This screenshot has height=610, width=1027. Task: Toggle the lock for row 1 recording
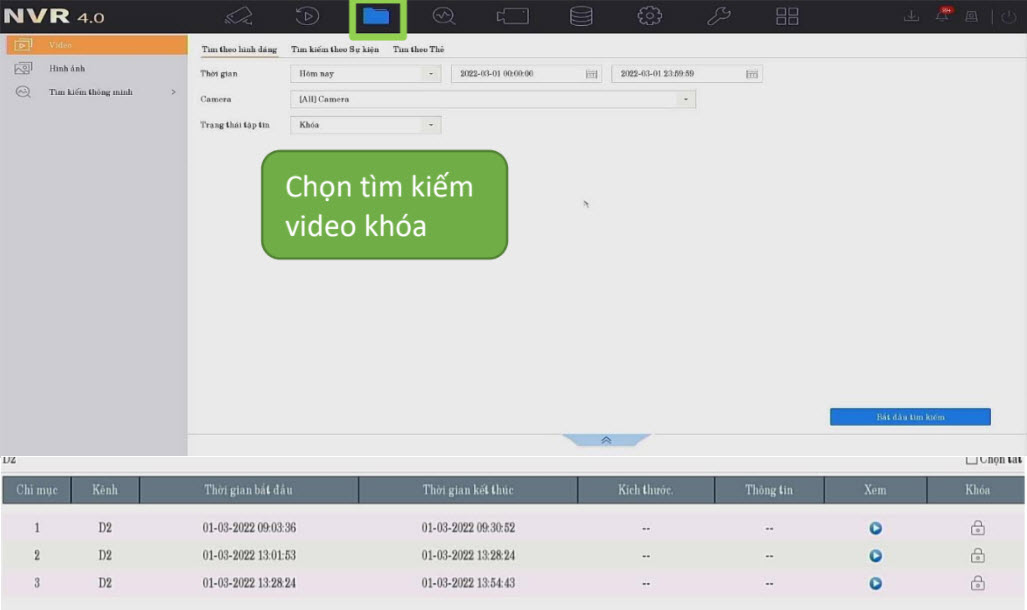[x=977, y=528]
